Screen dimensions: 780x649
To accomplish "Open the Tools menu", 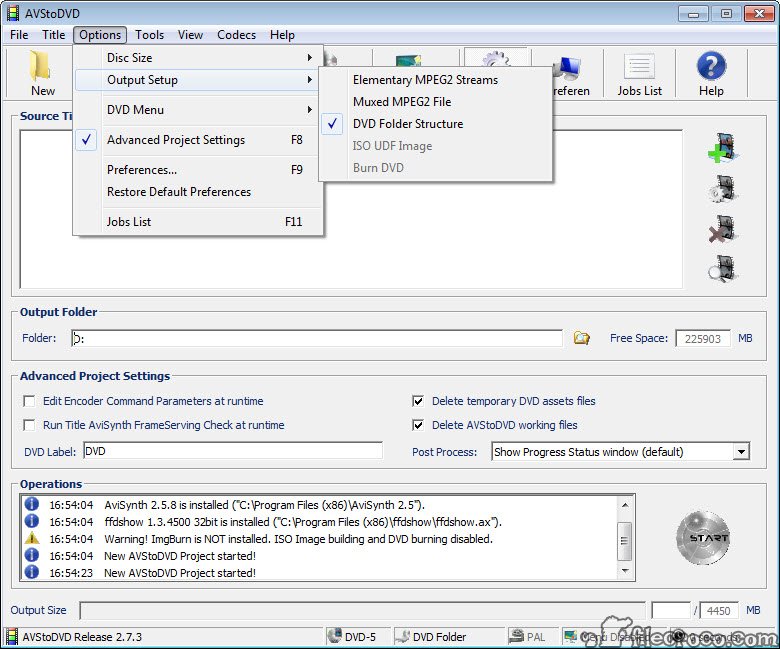I will pyautogui.click(x=149, y=35).
